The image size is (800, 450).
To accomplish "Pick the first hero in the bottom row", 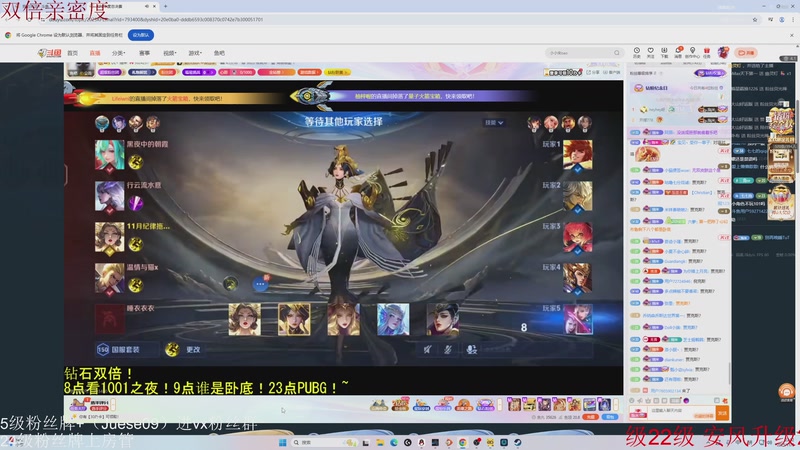I will click(244, 319).
